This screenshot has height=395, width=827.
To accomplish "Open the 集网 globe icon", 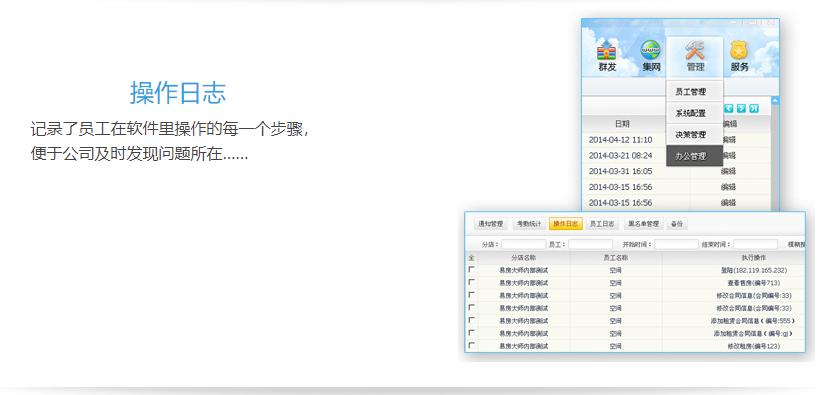I will [651, 56].
